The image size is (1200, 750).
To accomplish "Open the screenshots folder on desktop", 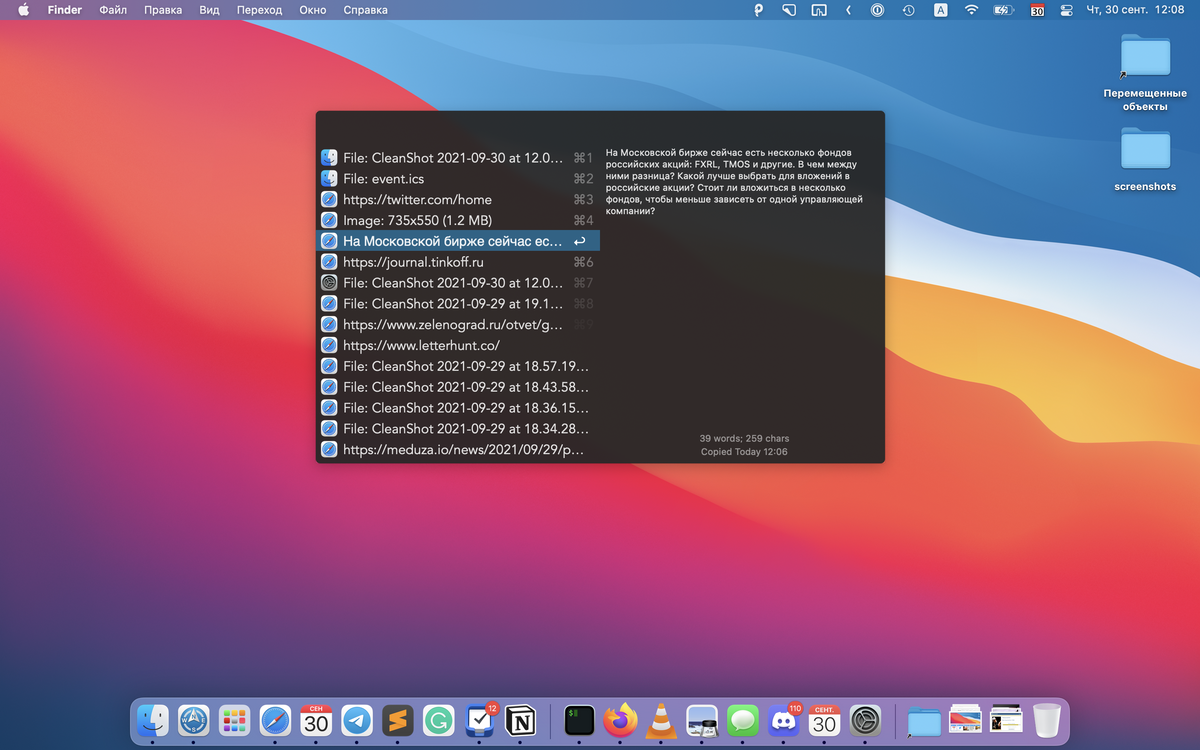I will [1145, 151].
